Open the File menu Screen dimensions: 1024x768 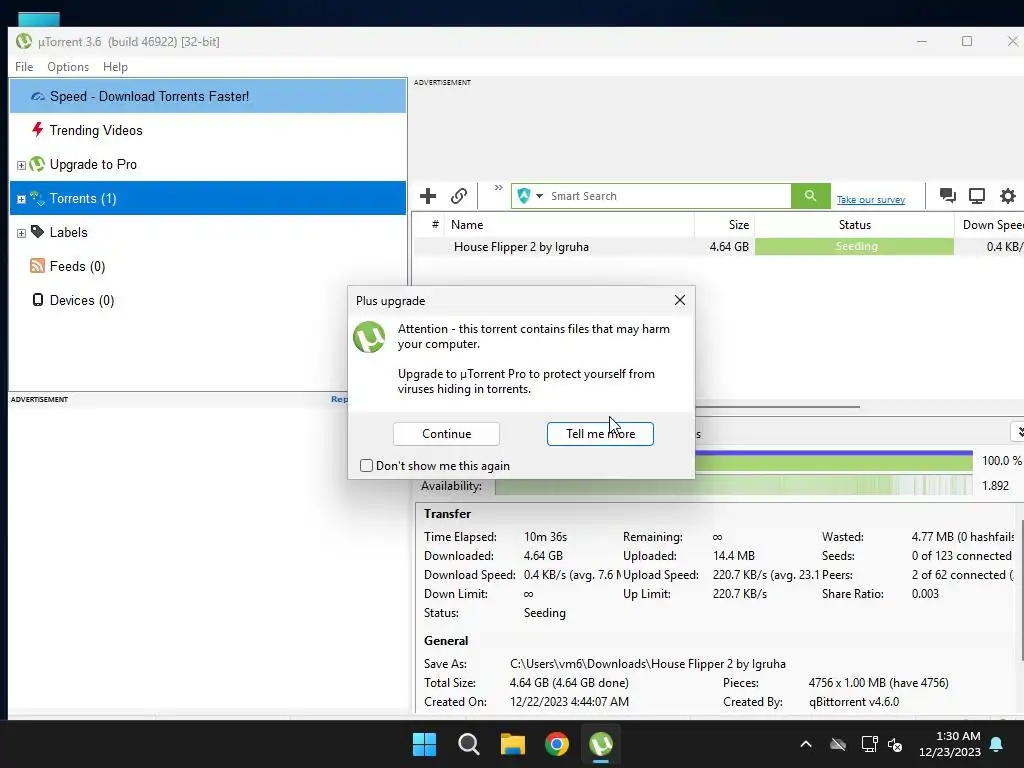[x=24, y=67]
